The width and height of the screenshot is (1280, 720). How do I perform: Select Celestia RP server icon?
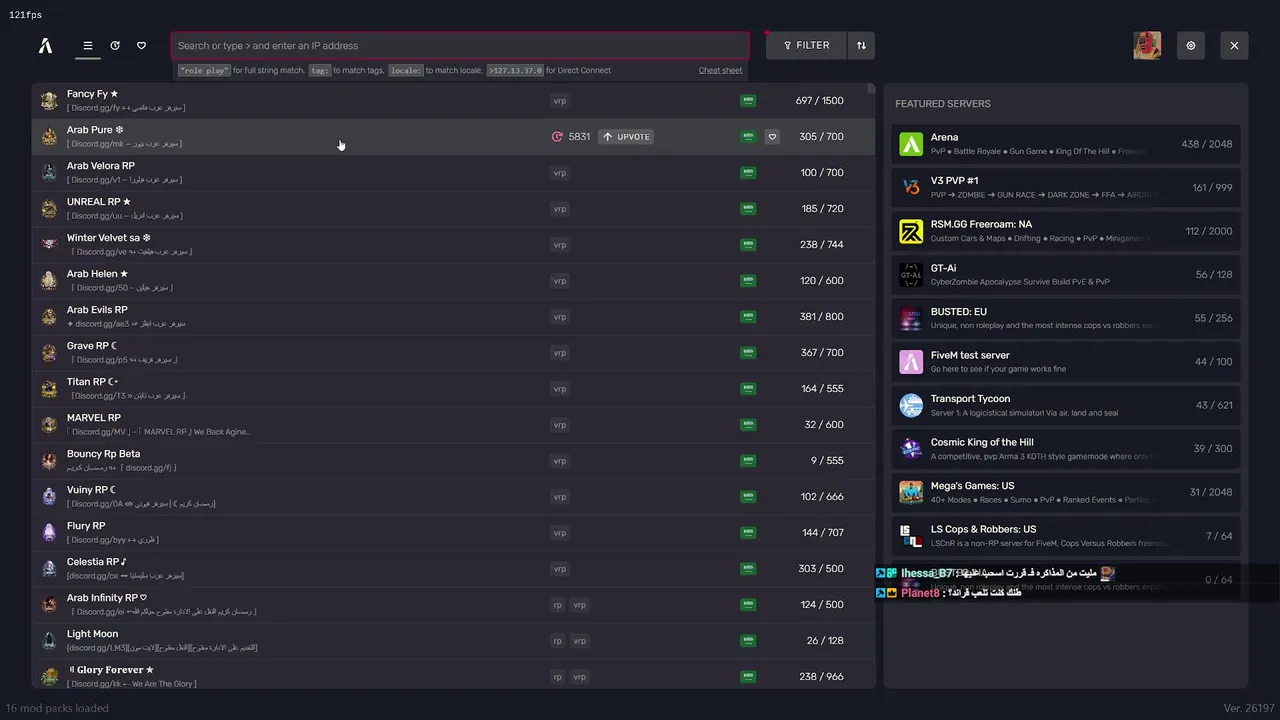point(49,569)
